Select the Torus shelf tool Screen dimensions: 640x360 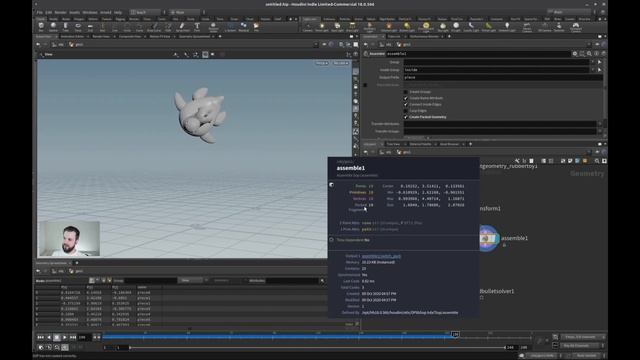(x=78, y=27)
